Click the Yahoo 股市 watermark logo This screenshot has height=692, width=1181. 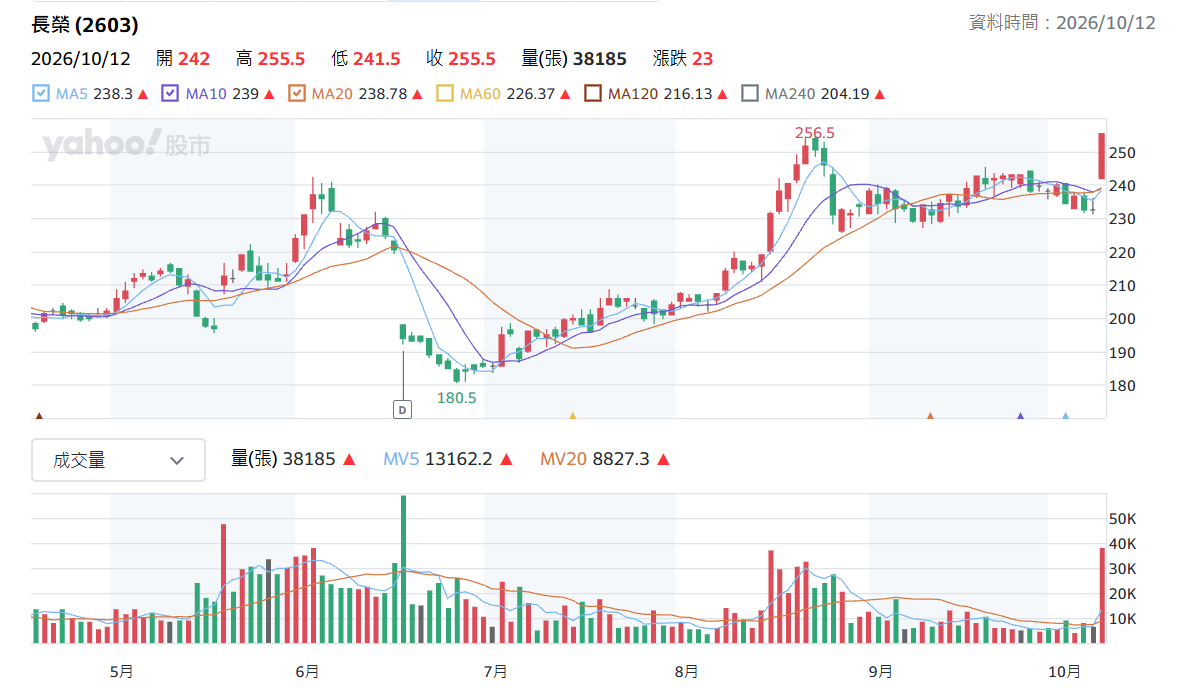pos(127,143)
